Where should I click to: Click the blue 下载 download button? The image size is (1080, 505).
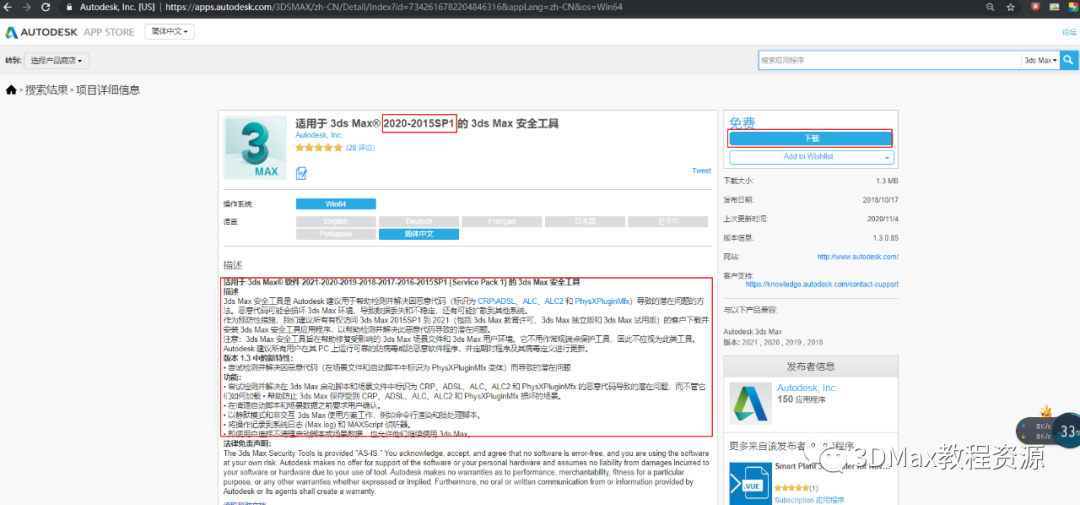811,138
